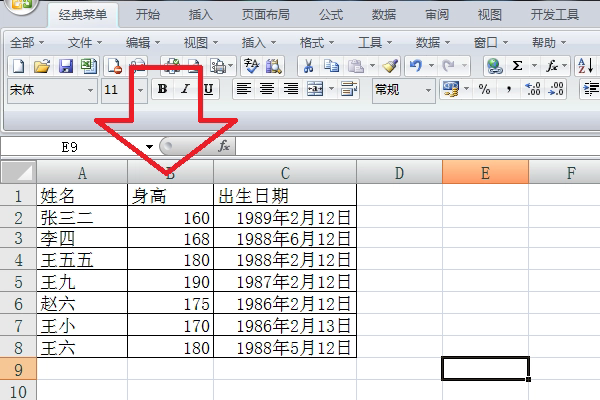The height and width of the screenshot is (400, 600).
Task: Expand the merge cells options arrow
Action: click(331, 90)
